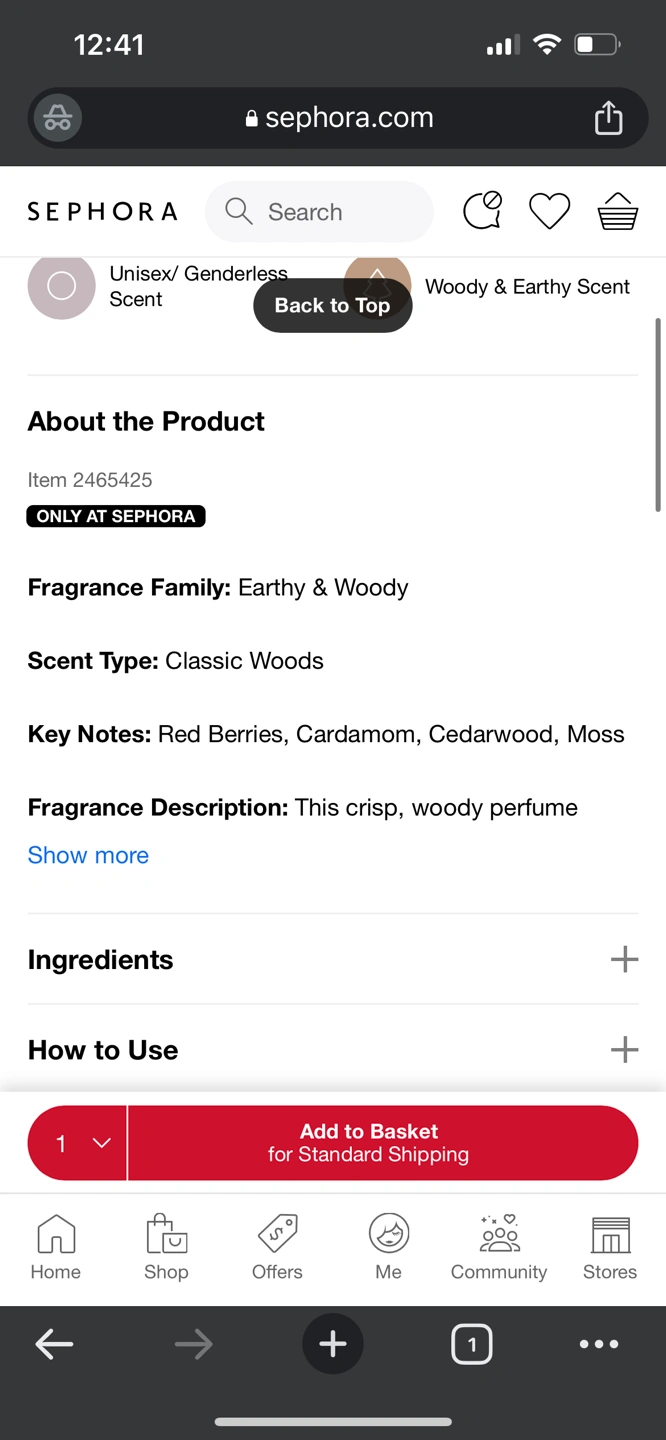Expand the How to Use section

click(624, 1050)
